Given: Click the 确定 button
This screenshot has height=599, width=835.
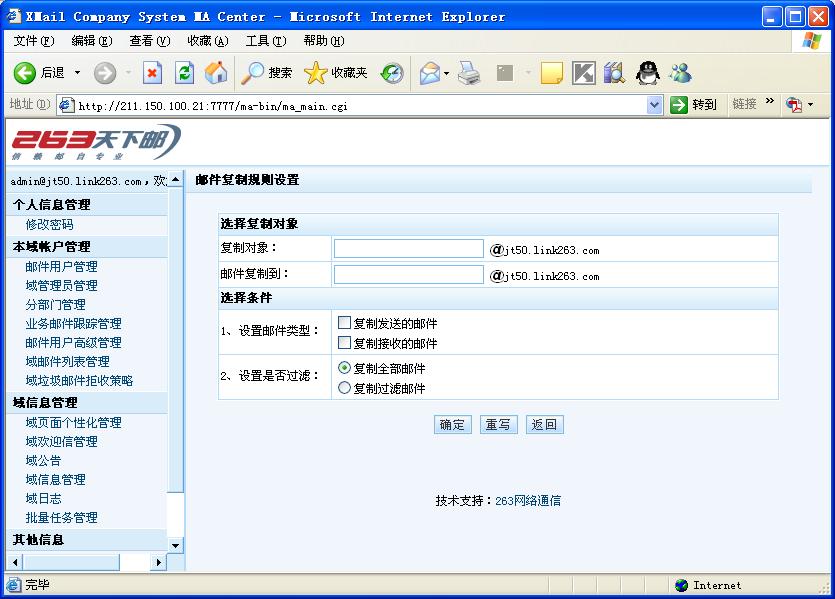Looking at the screenshot, I should click(x=453, y=424).
